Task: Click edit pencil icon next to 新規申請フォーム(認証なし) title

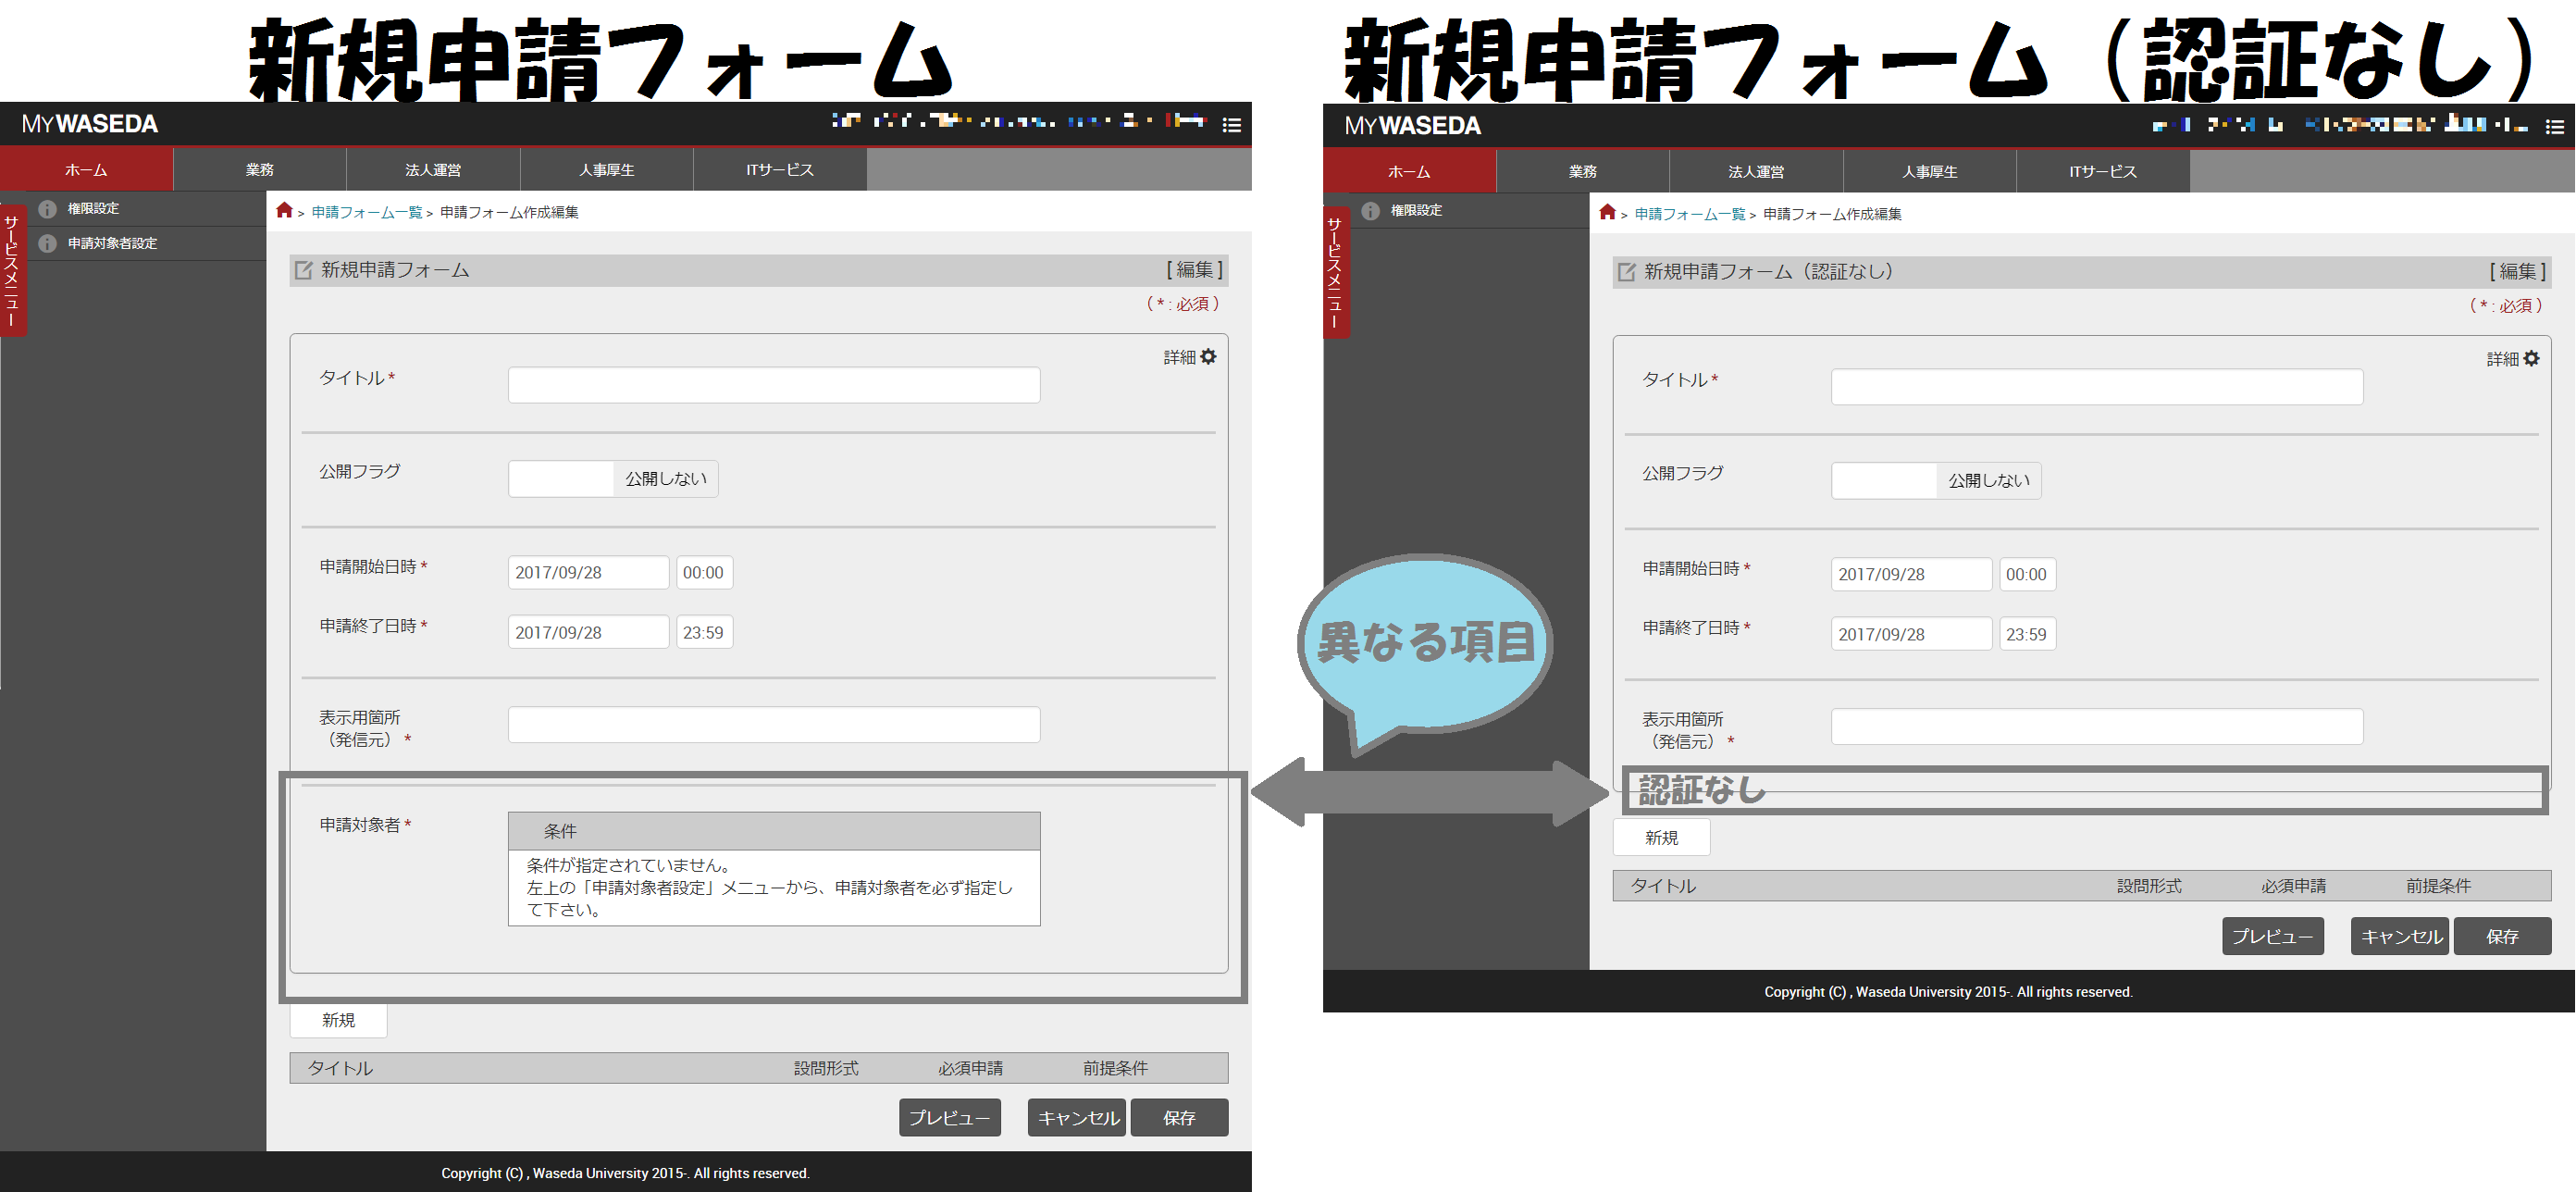Action: [1627, 272]
